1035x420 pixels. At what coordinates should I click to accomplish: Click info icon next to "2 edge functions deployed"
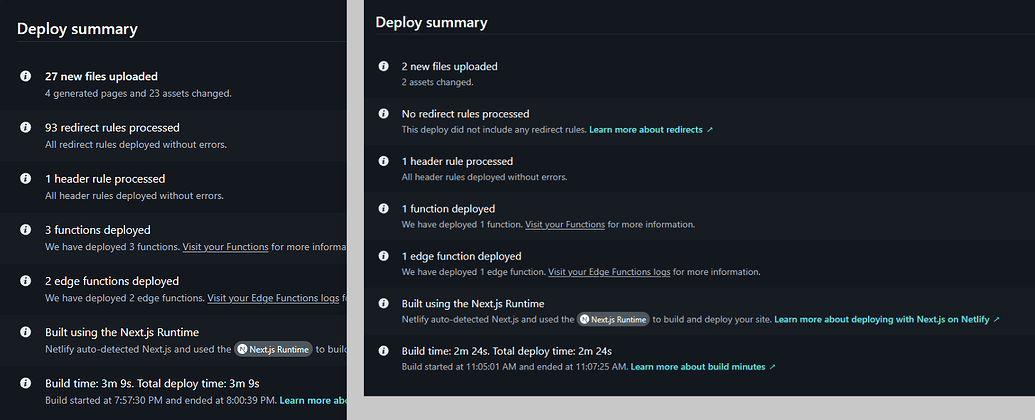(24, 281)
